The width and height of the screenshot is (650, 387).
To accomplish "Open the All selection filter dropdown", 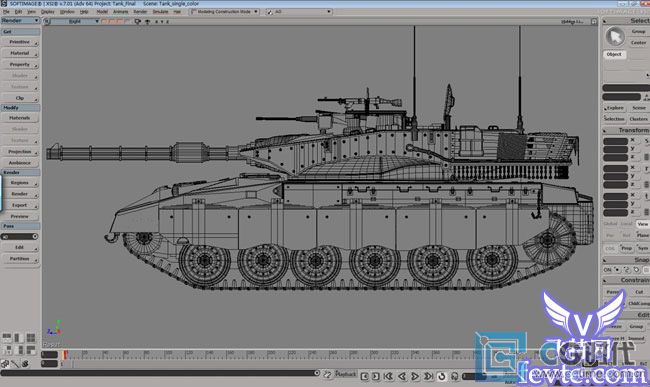I will [298, 12].
